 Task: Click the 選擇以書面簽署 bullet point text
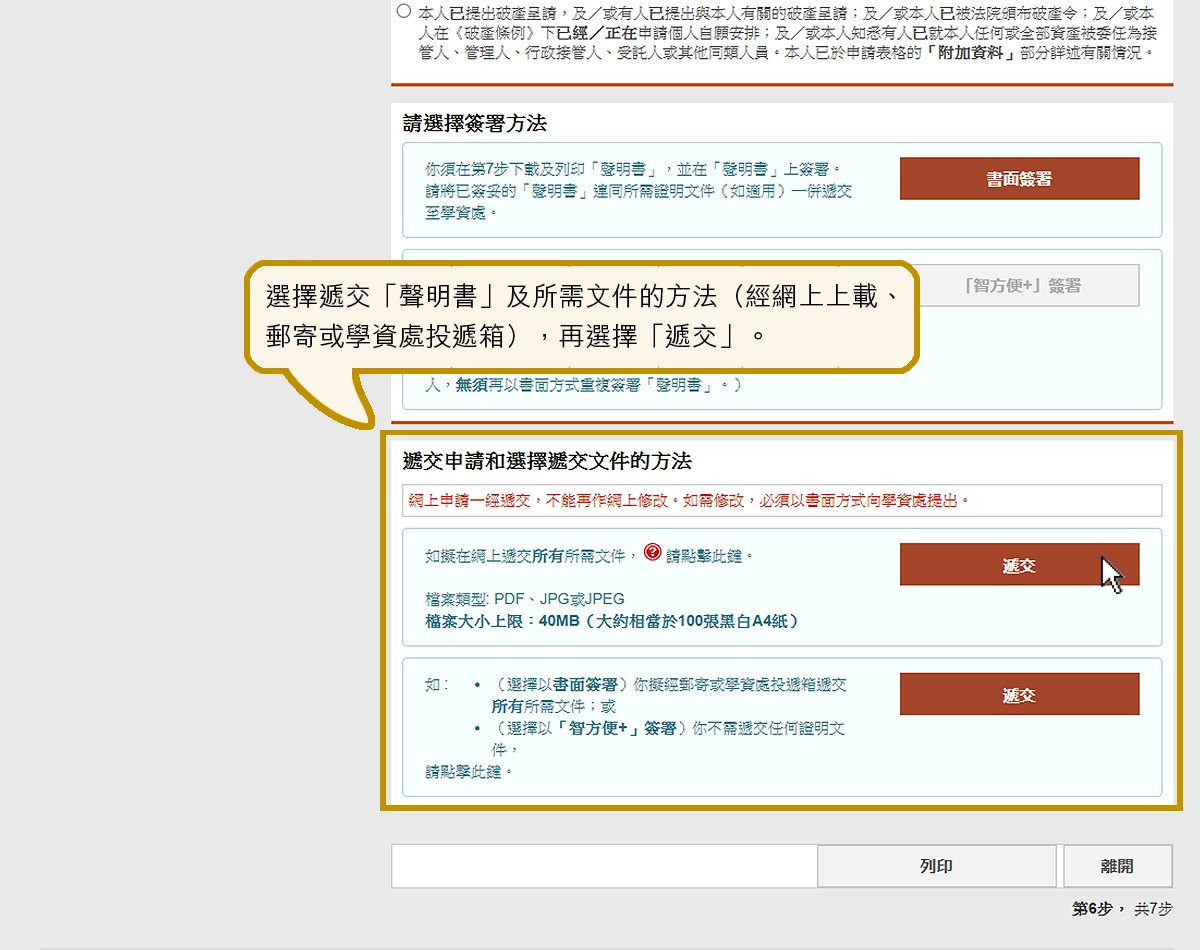(670, 694)
